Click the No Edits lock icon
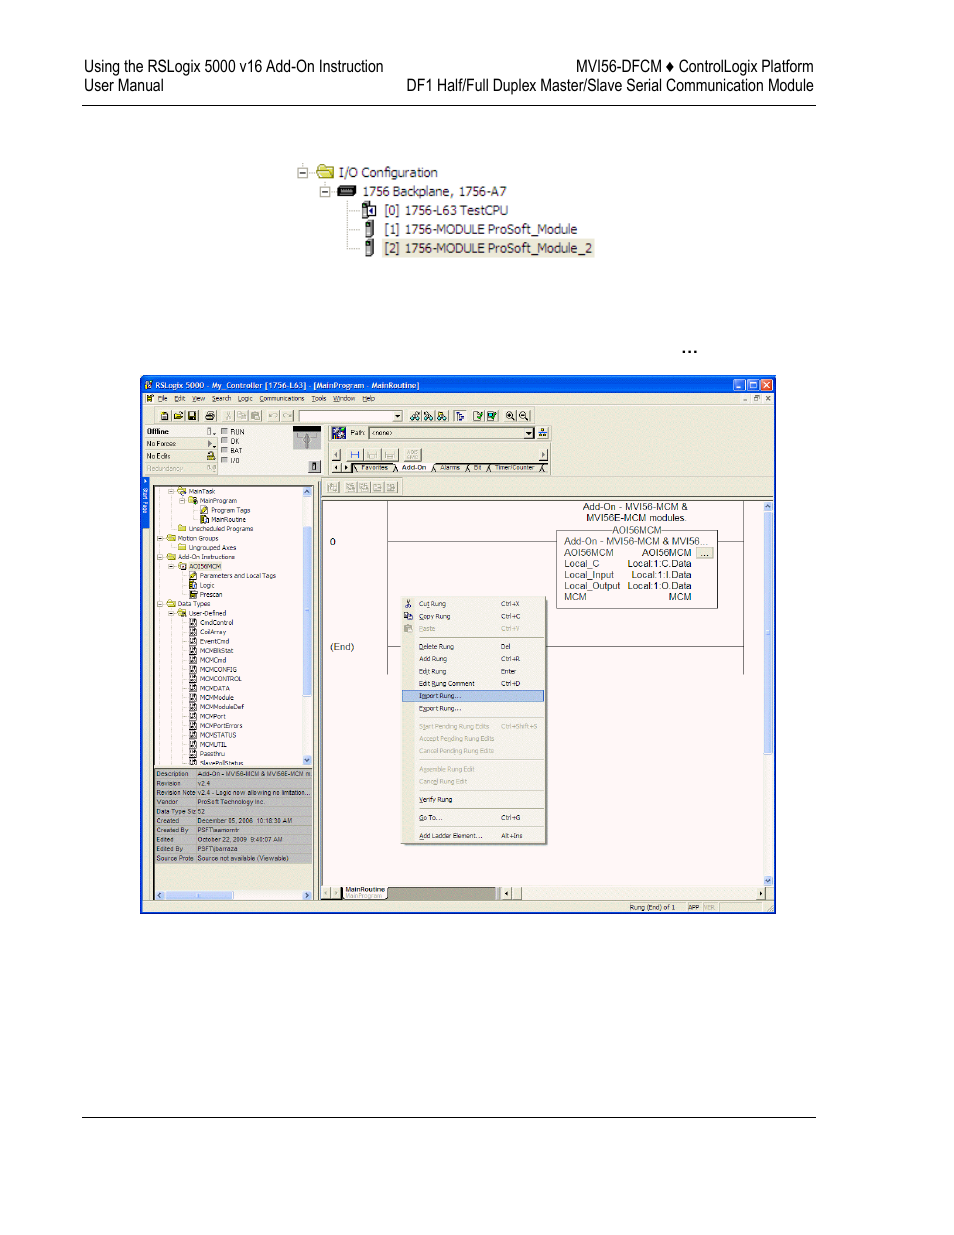This screenshot has height=1235, width=954. (x=211, y=456)
